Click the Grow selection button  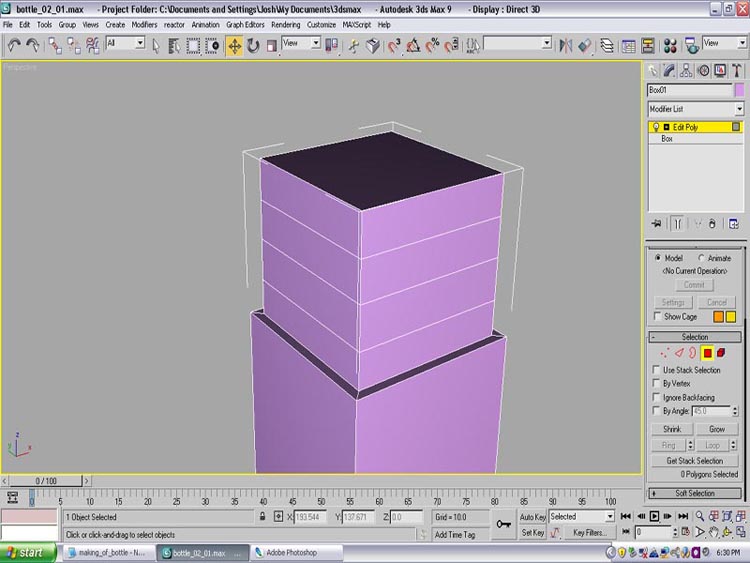pyautogui.click(x=717, y=429)
